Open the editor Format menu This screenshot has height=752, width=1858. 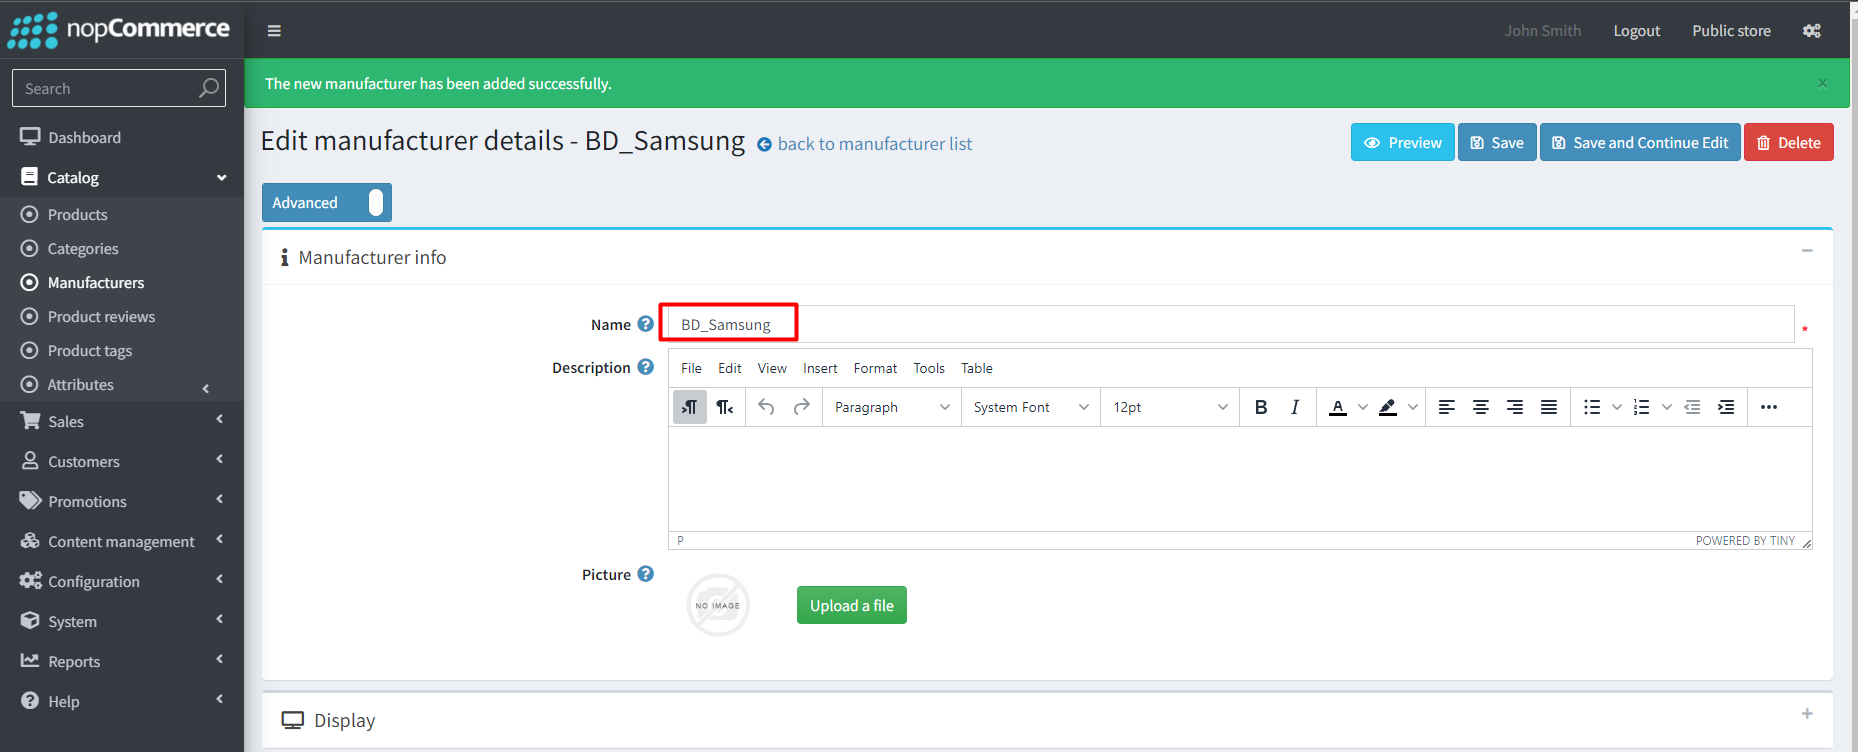(x=875, y=368)
